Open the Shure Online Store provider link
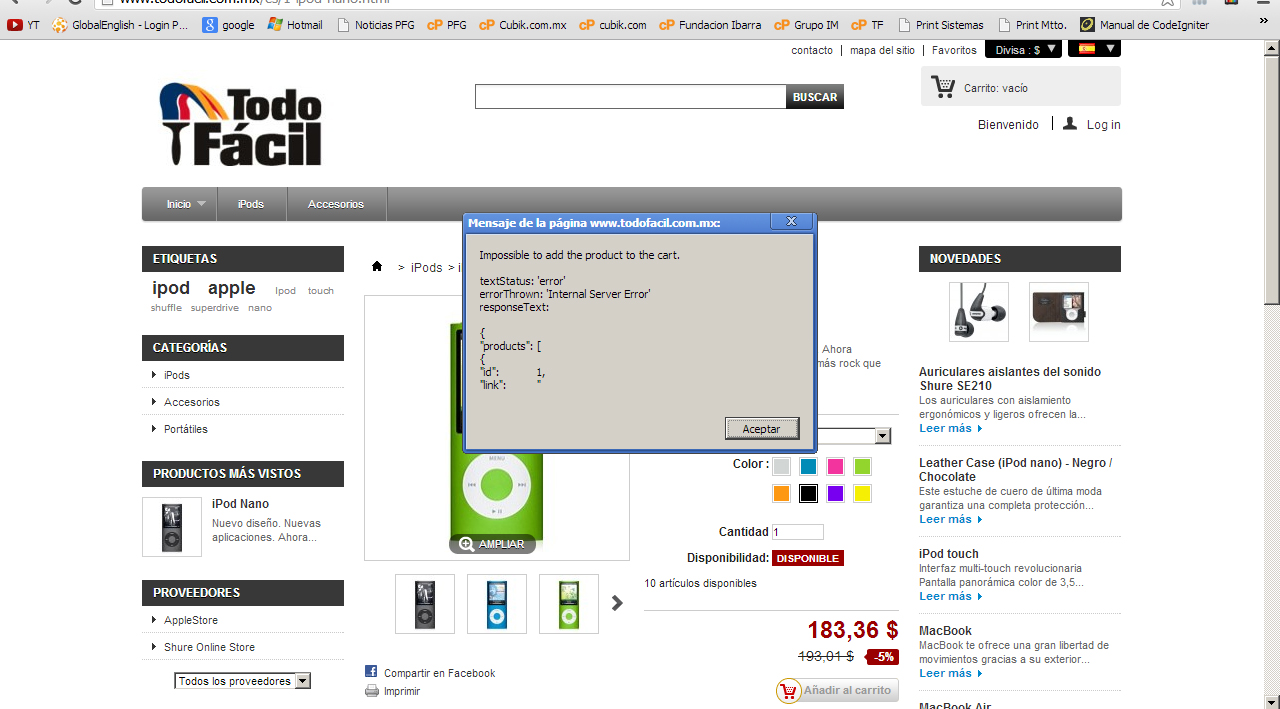The width and height of the screenshot is (1280, 709). point(209,647)
